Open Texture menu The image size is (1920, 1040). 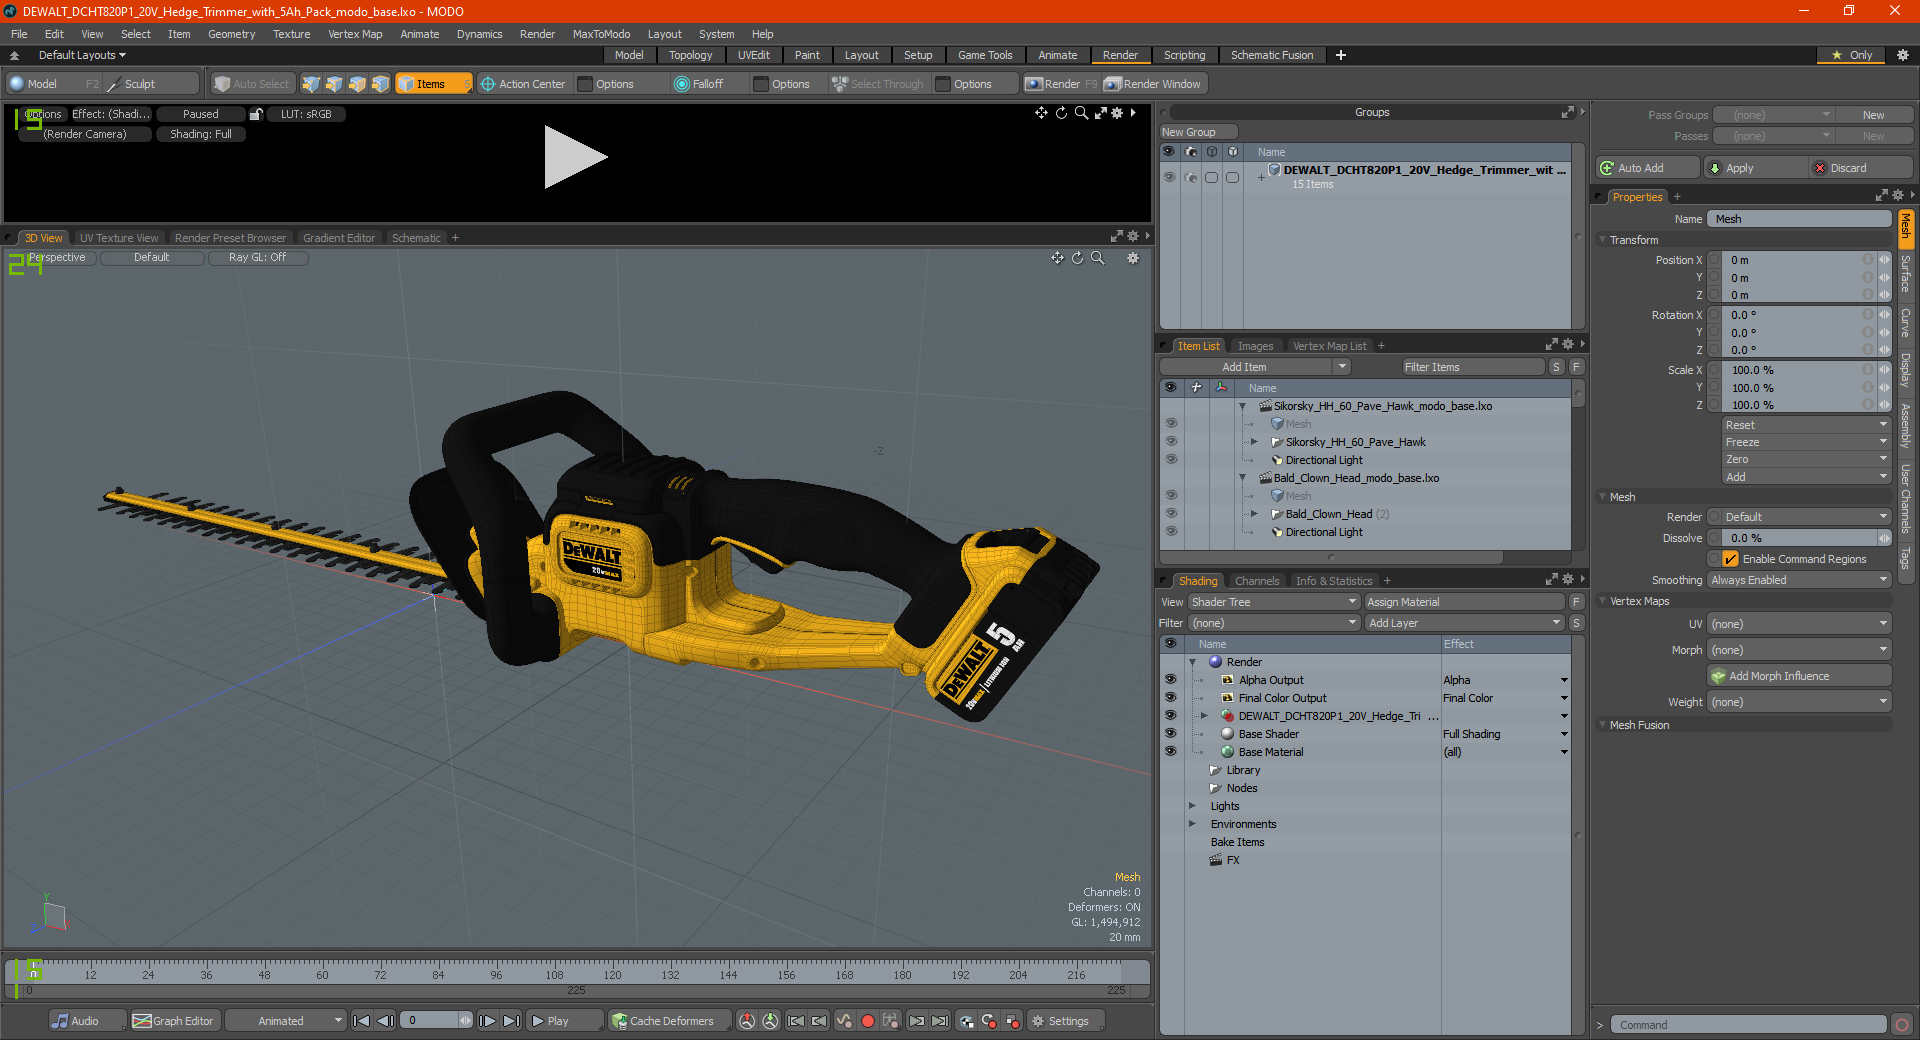[291, 34]
